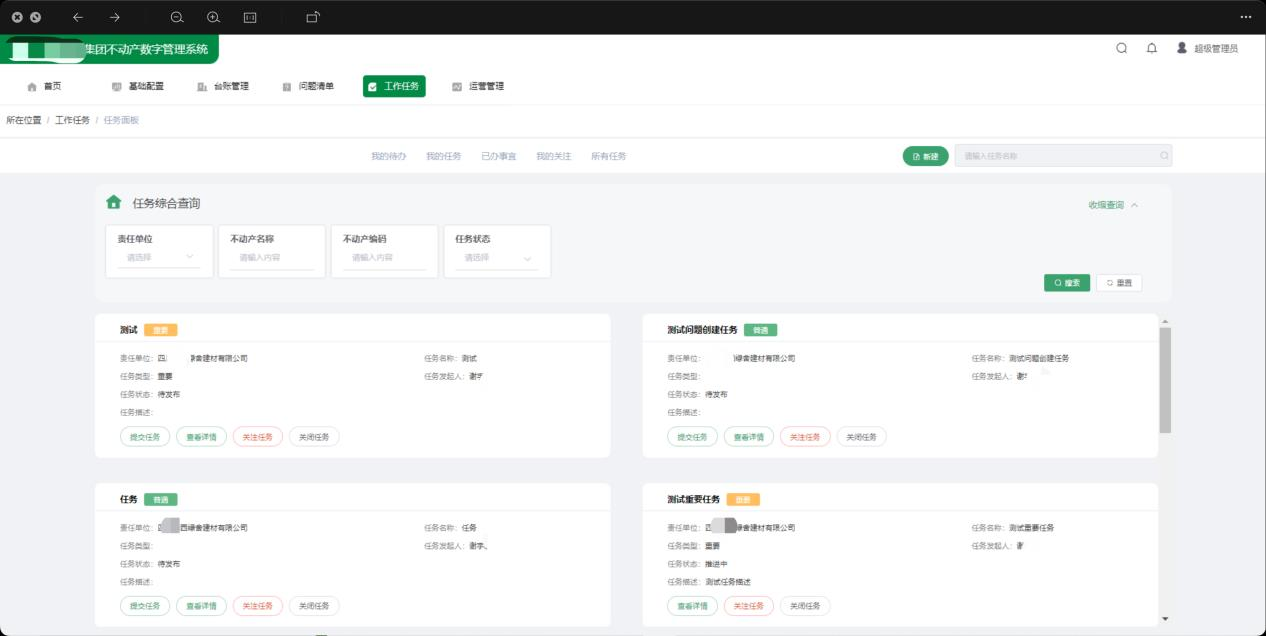
Task: Click the home icon beside 任务综合查询
Action: click(114, 202)
